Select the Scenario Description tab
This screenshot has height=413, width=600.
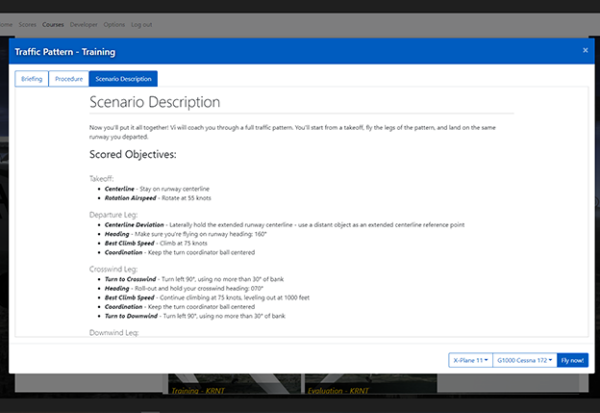(x=123, y=78)
